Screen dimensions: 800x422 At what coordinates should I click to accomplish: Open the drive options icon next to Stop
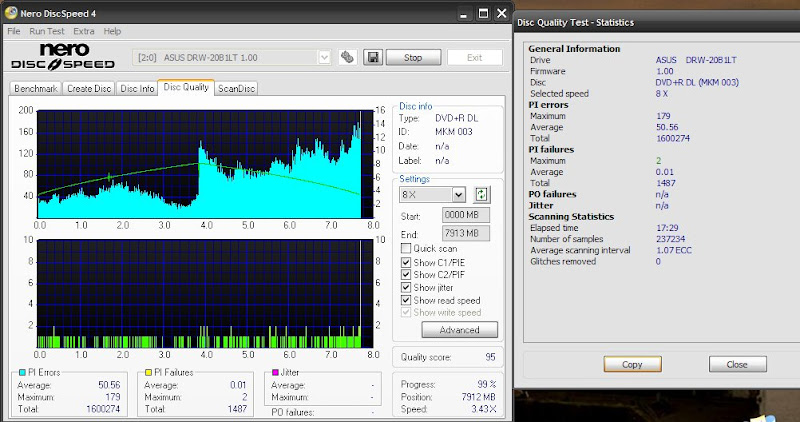coord(347,57)
